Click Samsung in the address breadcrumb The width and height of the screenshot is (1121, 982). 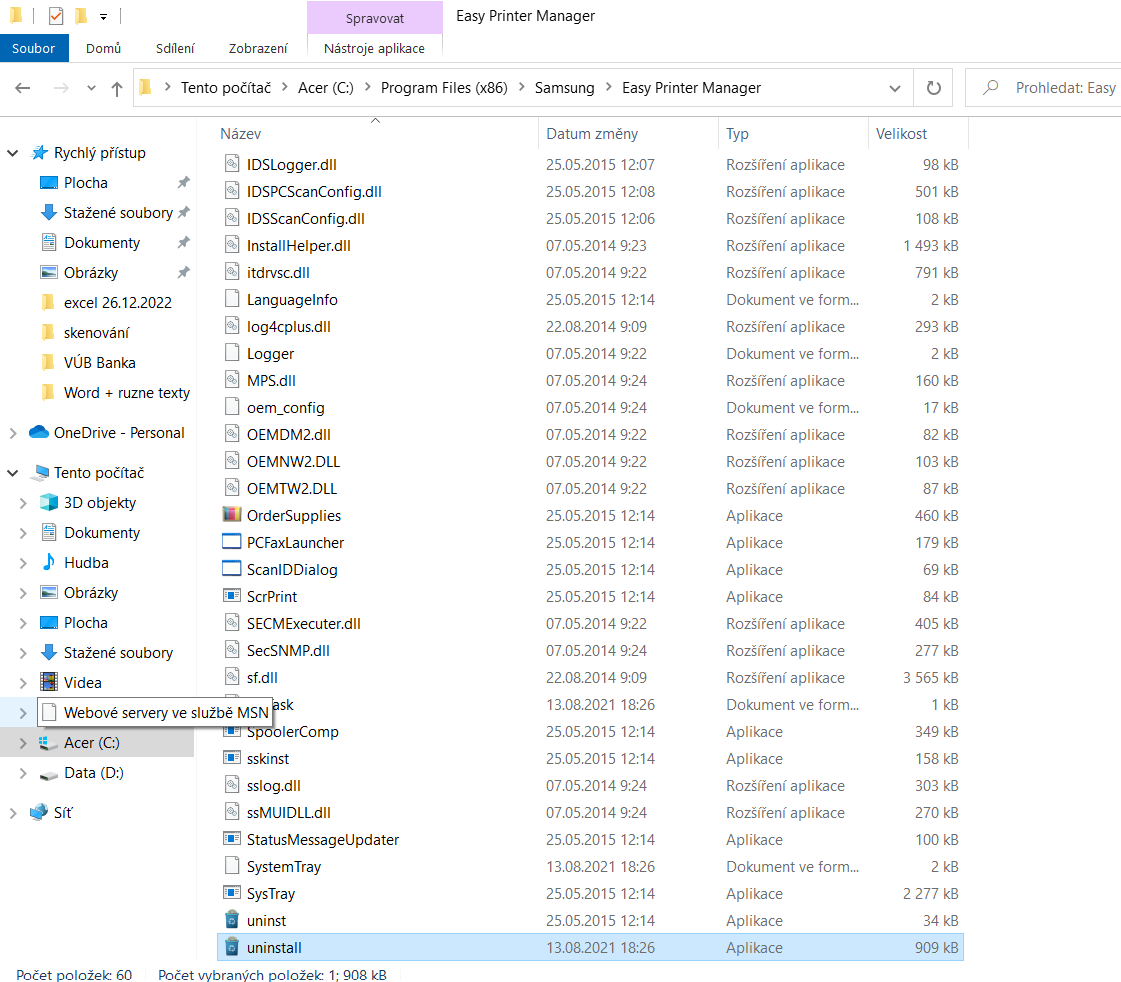point(564,88)
